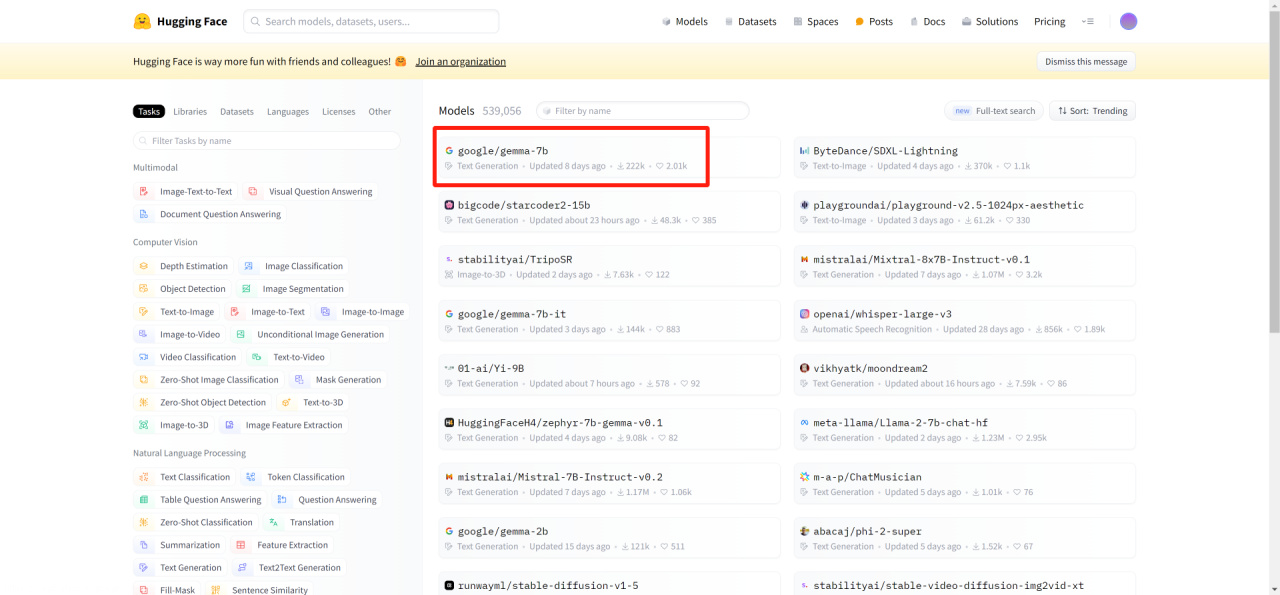
Task: Open meta-llama/Llama-2-7b-chat-hf model card
Action: (965, 429)
